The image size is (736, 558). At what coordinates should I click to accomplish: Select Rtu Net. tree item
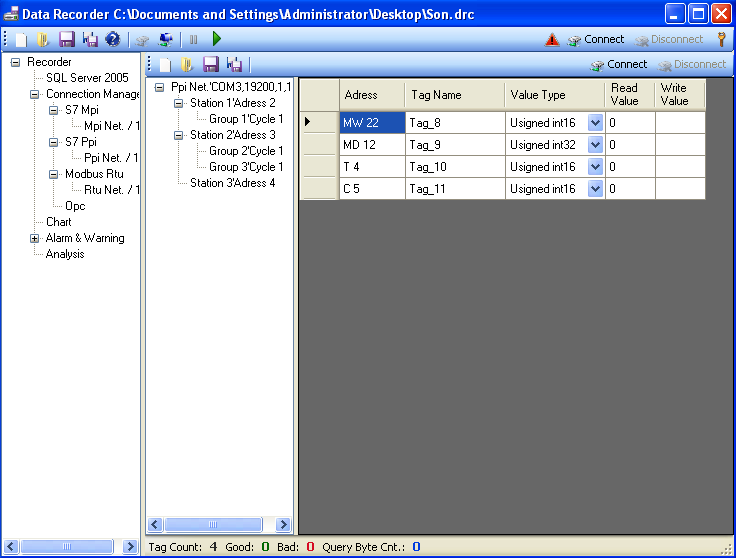pos(111,190)
